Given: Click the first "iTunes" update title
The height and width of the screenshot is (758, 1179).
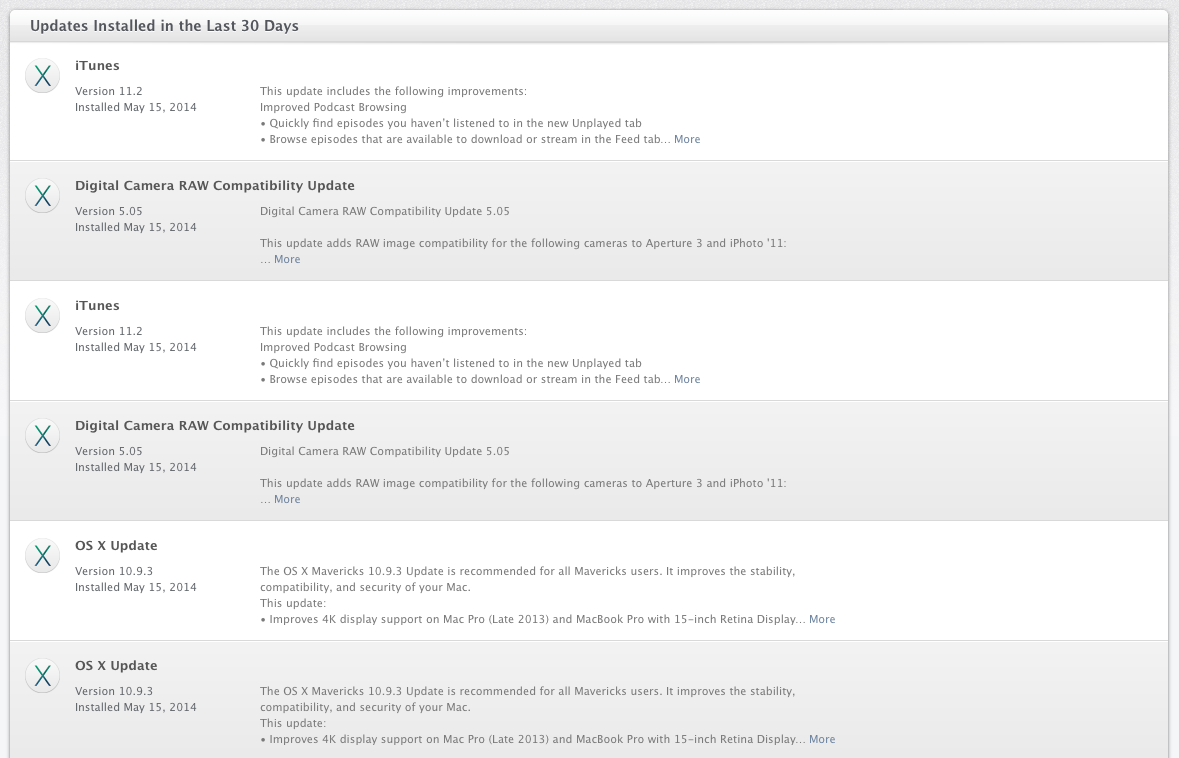Looking at the screenshot, I should point(97,65).
